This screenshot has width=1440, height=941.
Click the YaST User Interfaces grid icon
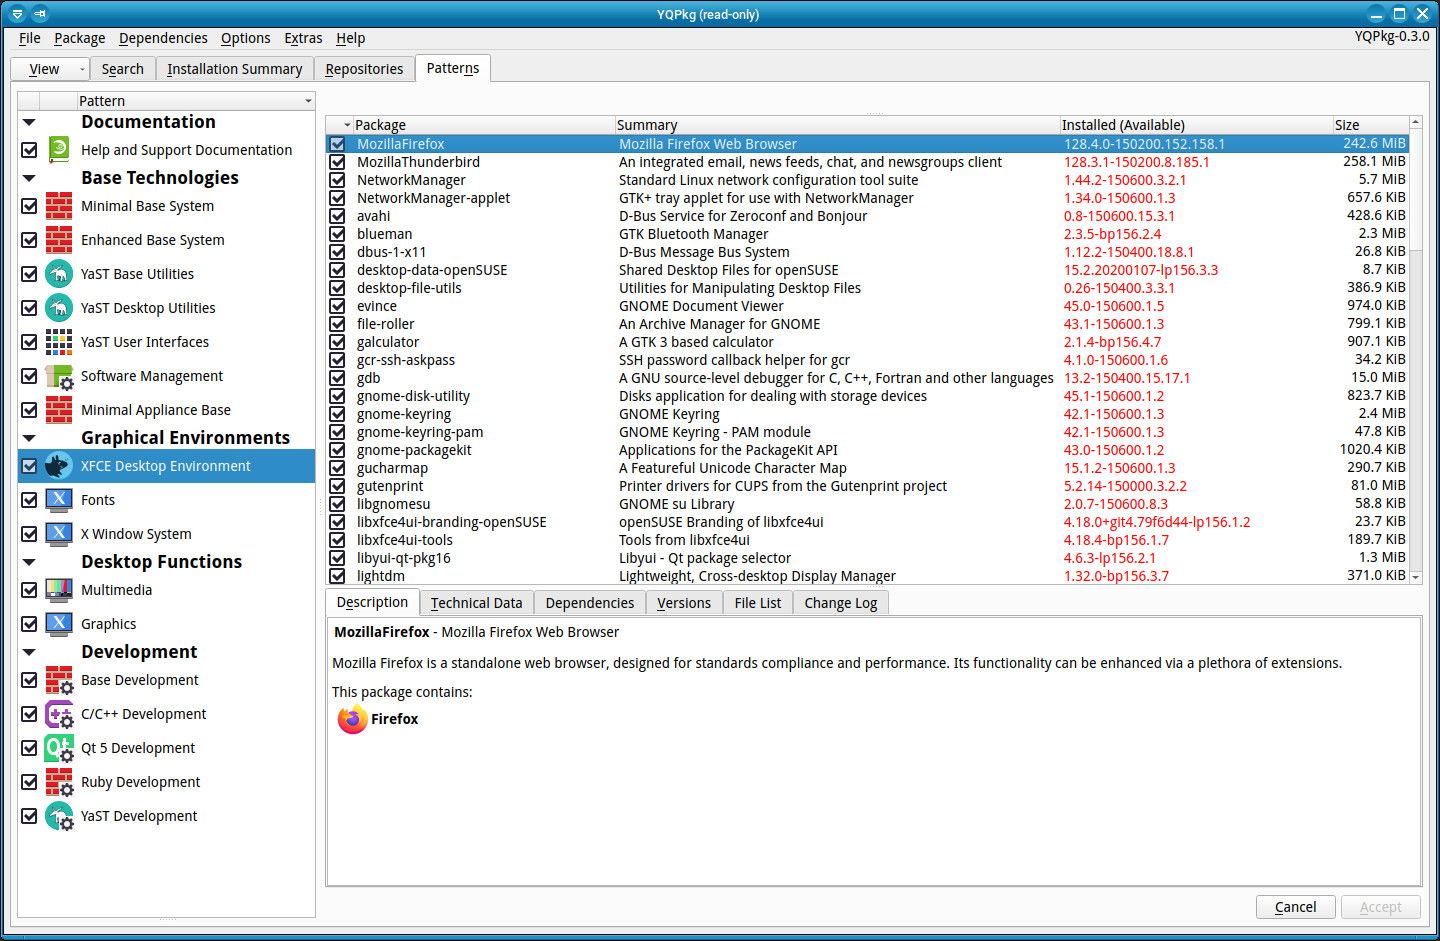(x=59, y=342)
